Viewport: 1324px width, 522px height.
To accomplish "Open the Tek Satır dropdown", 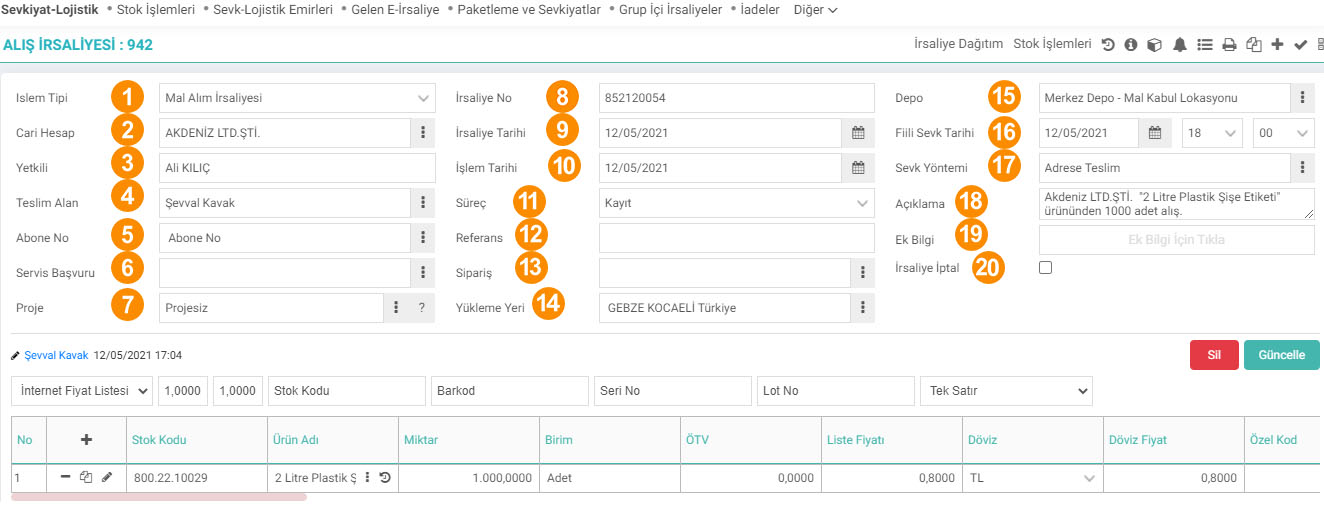I will pyautogui.click(x=1006, y=391).
